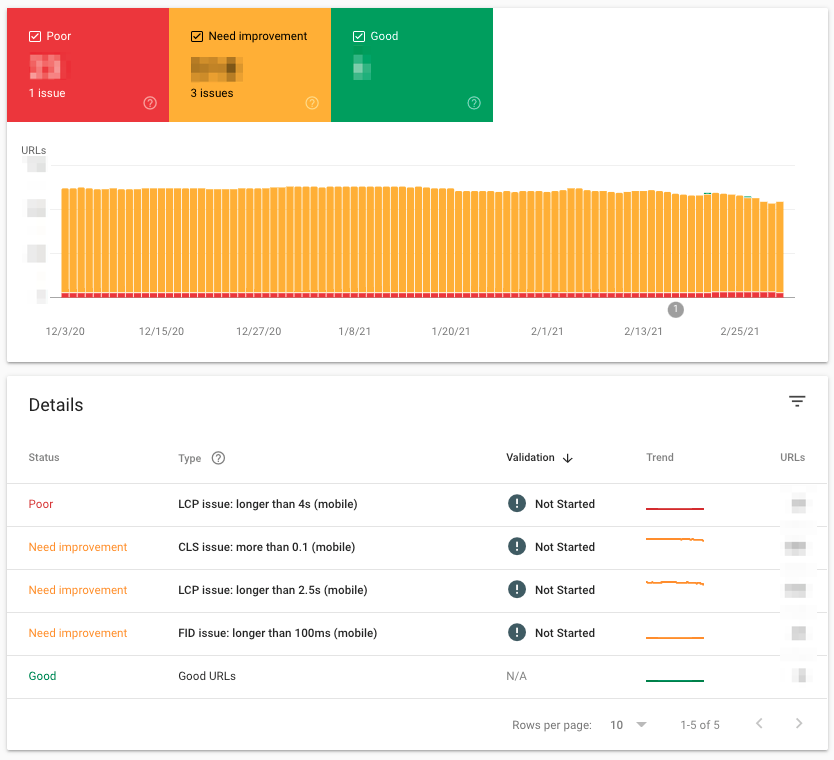Uncheck the Poor status checkbox
Viewport: 834px width, 760px height.
(x=35, y=36)
